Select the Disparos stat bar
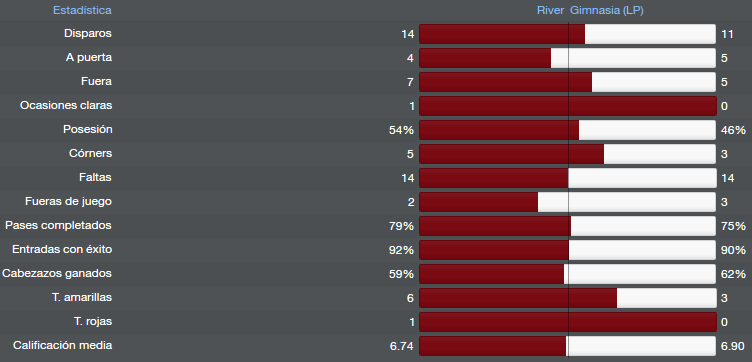 pyautogui.click(x=568, y=34)
